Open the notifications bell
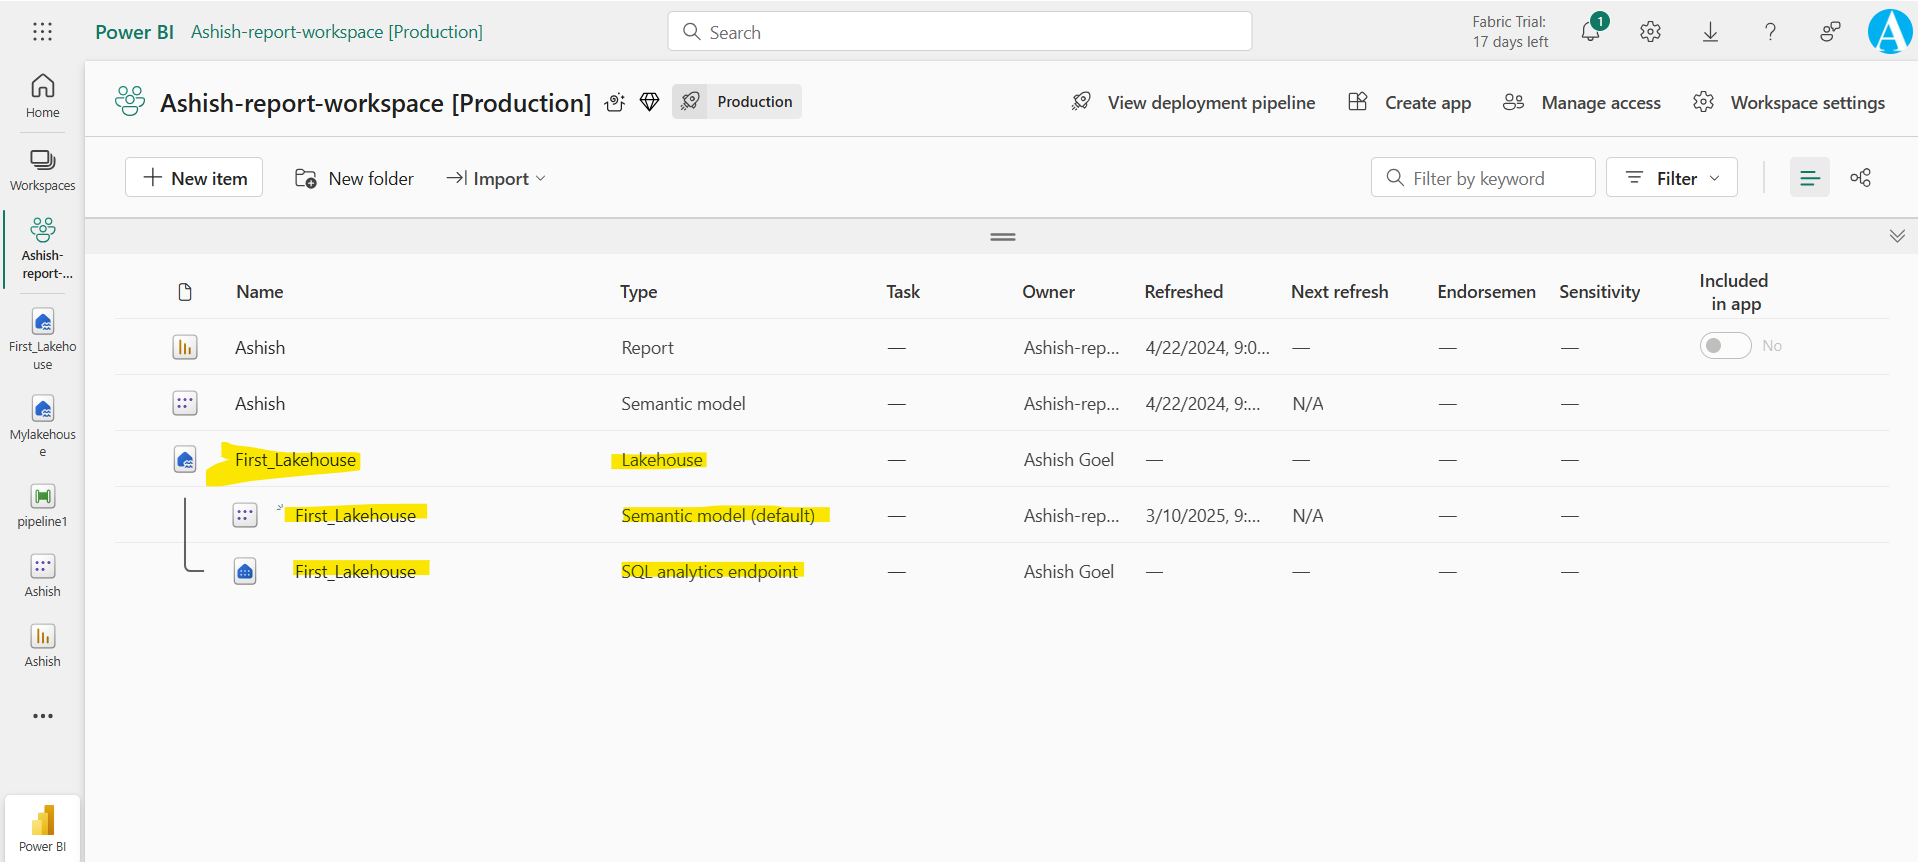1918x862 pixels. tap(1590, 32)
